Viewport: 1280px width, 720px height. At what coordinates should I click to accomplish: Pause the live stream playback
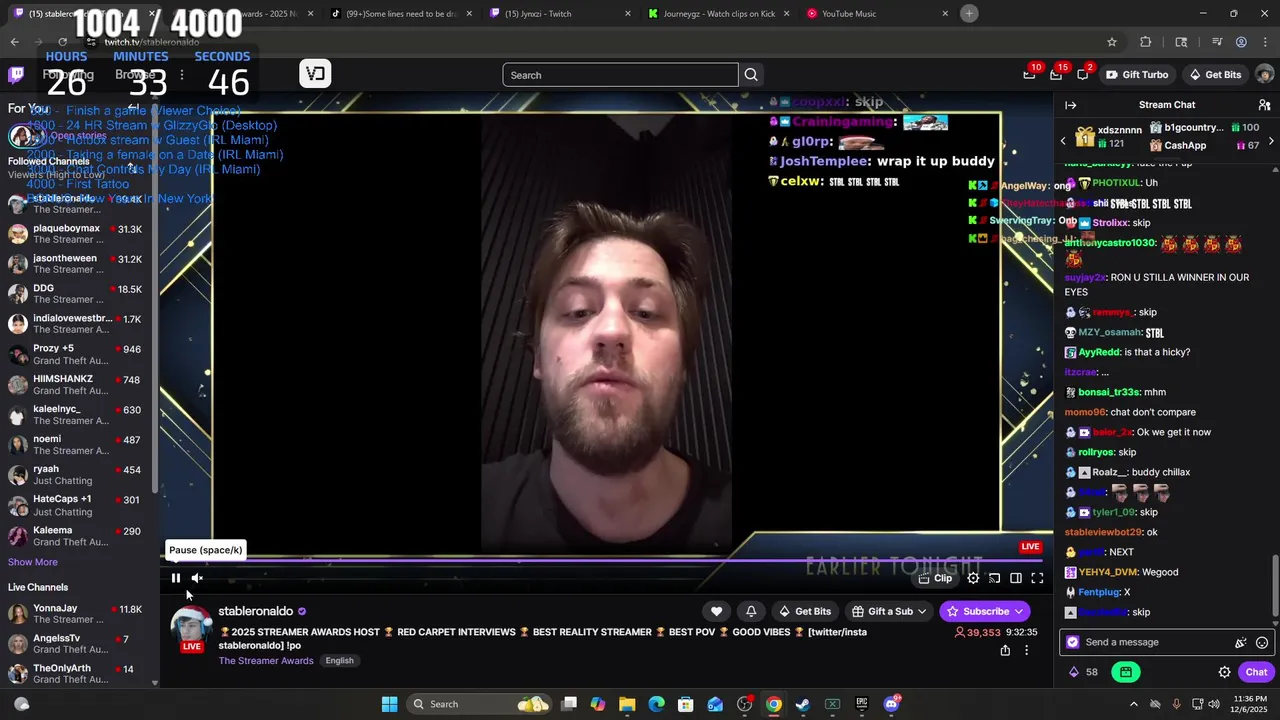(x=176, y=578)
